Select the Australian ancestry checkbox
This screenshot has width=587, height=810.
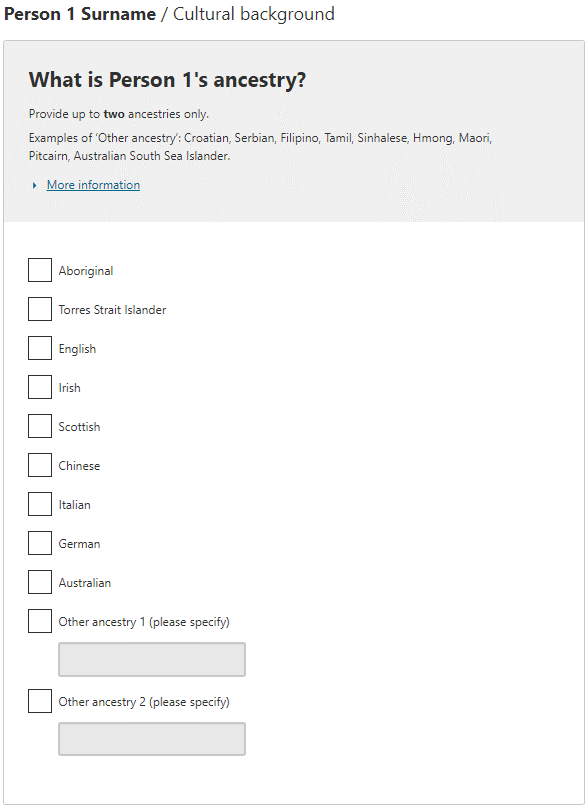point(39,582)
